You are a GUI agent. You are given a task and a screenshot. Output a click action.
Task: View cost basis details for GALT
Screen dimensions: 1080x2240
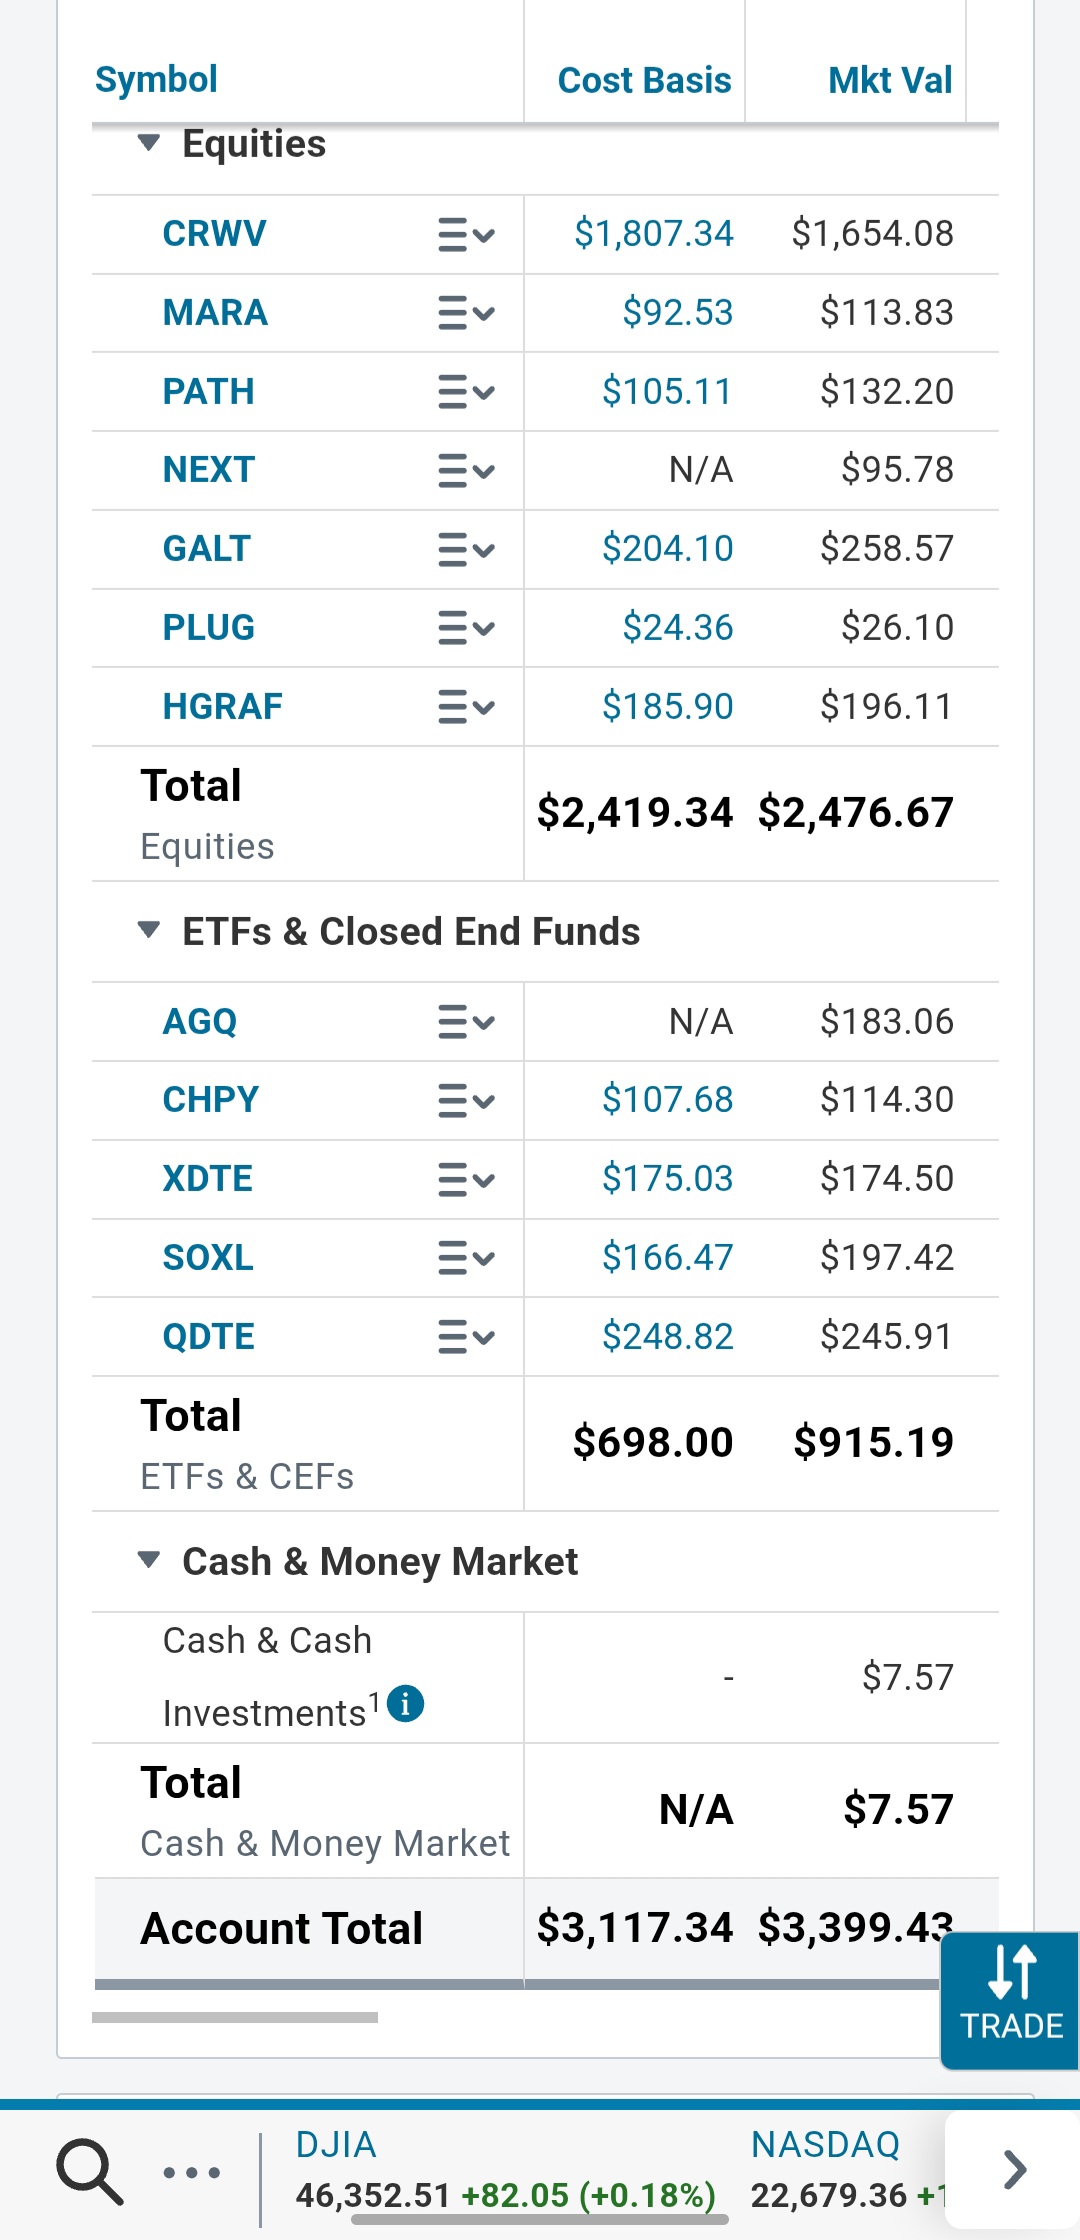point(667,549)
